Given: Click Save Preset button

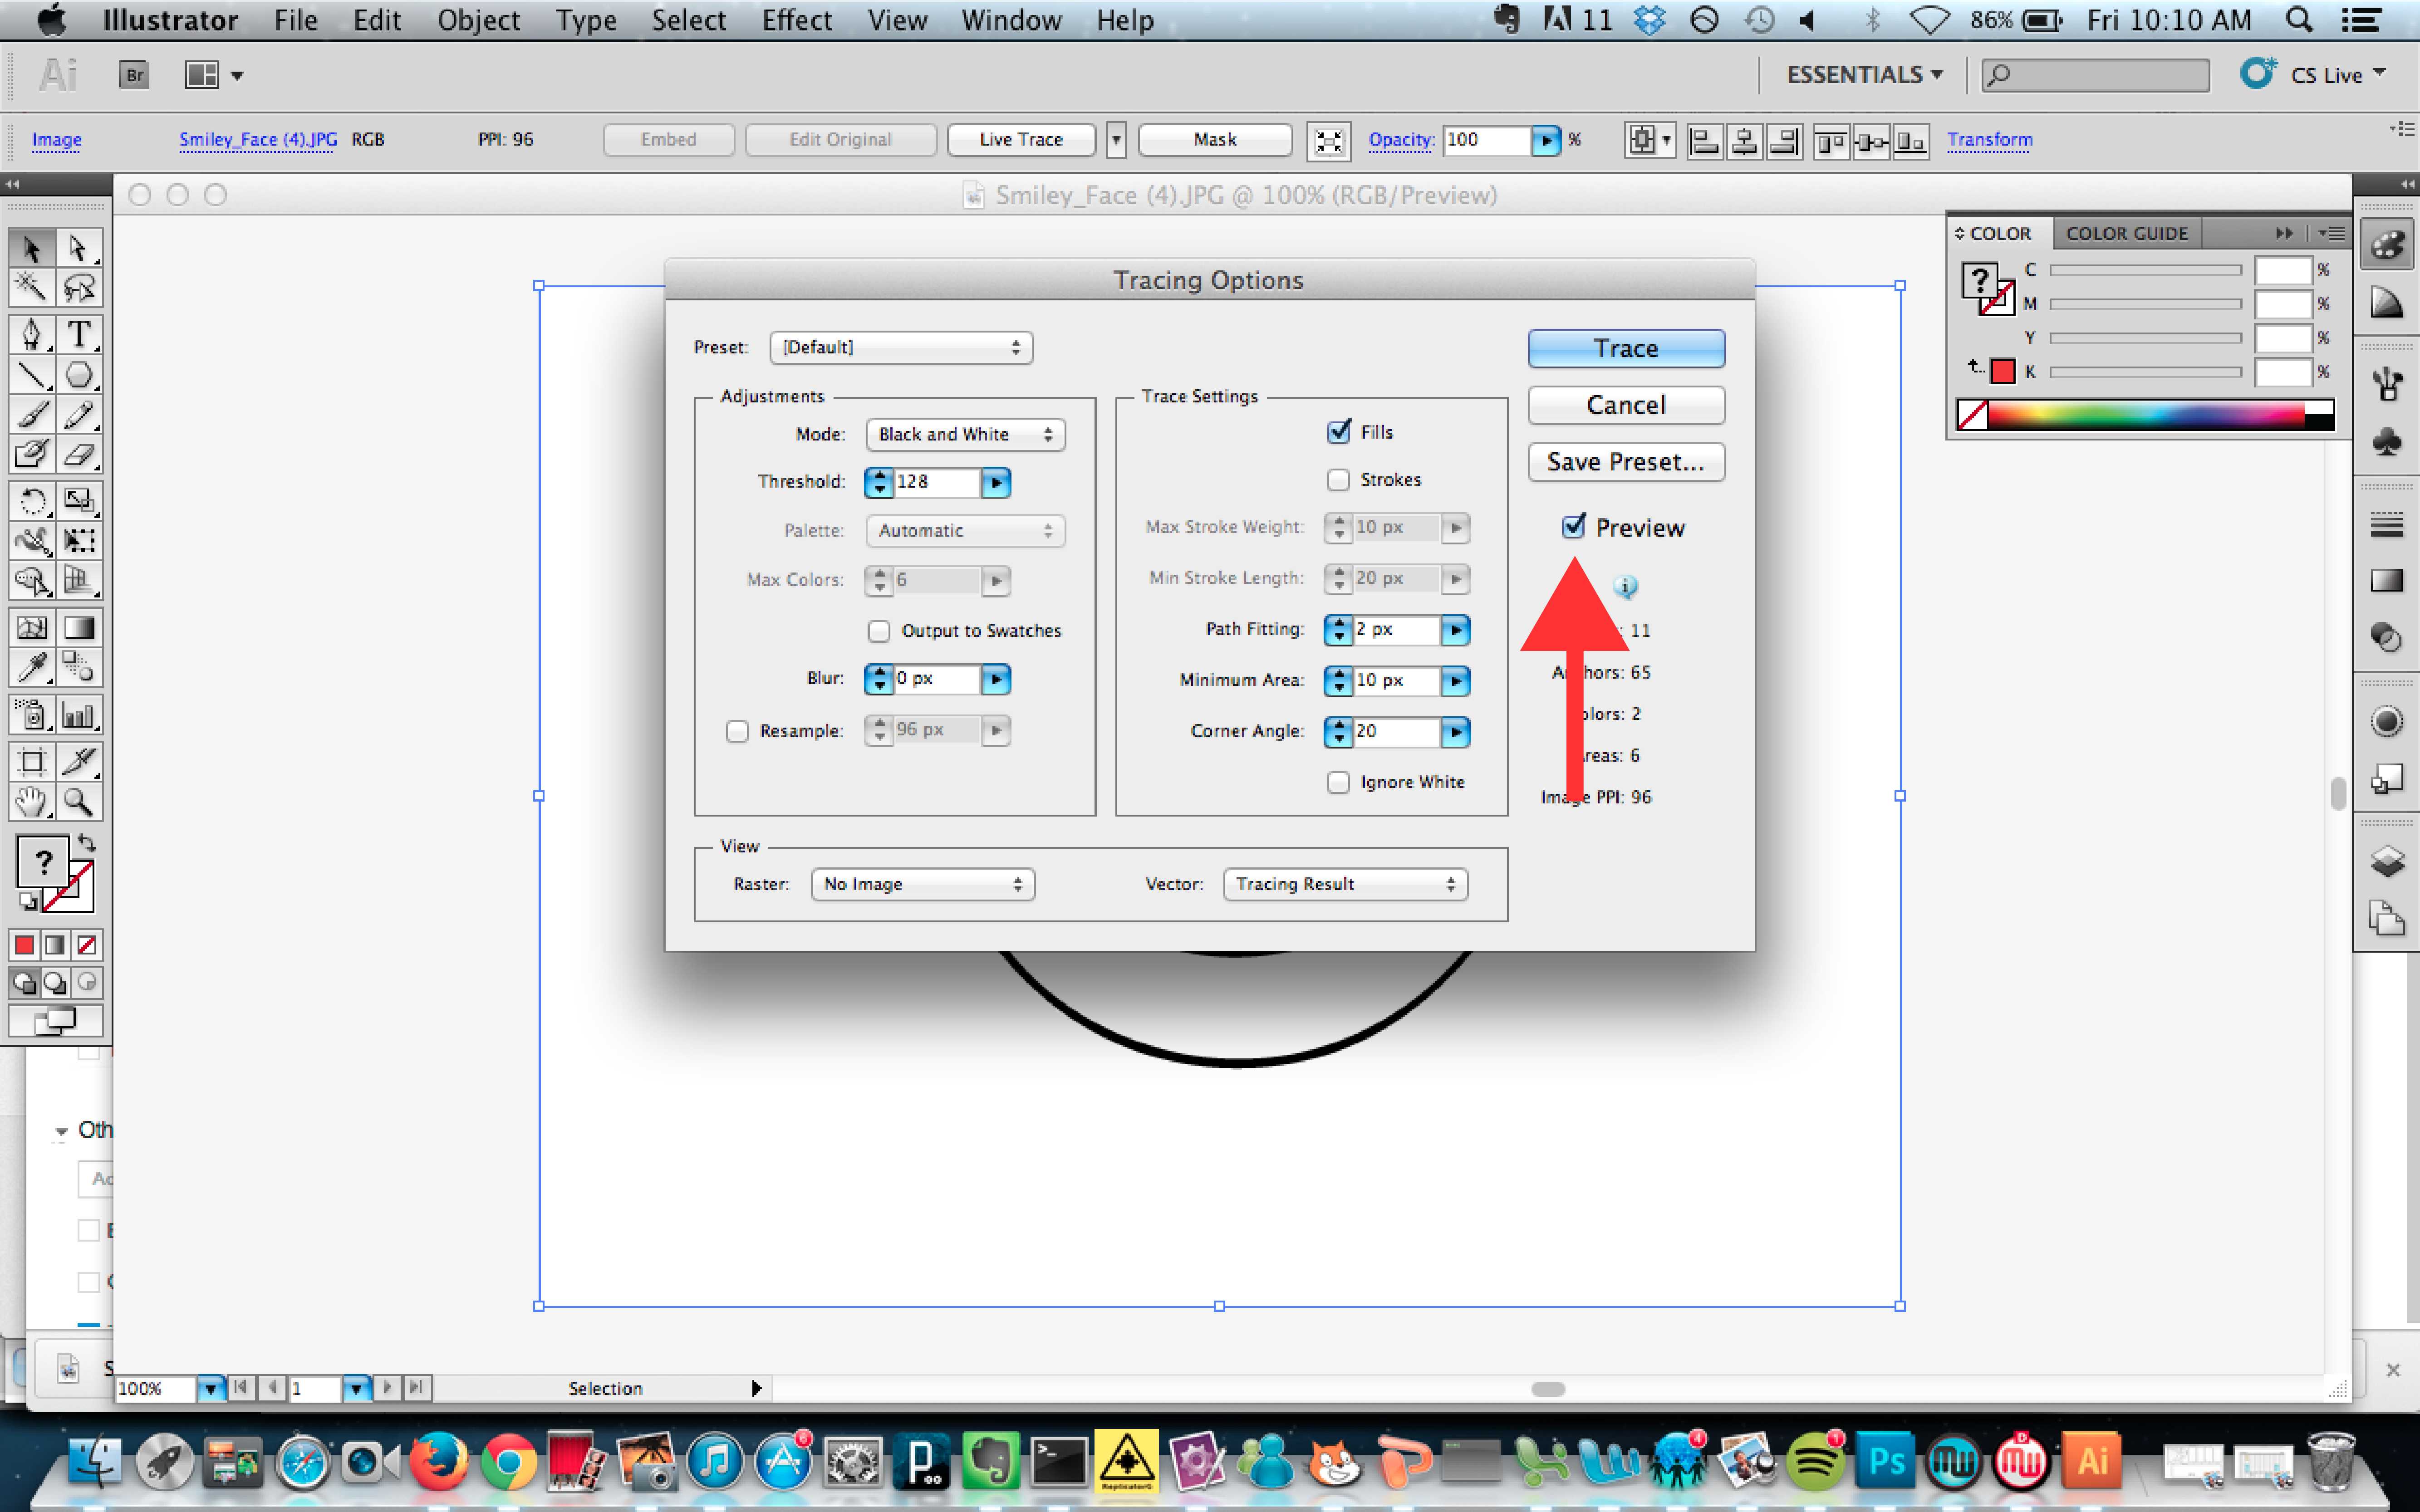Looking at the screenshot, I should coord(1625,462).
